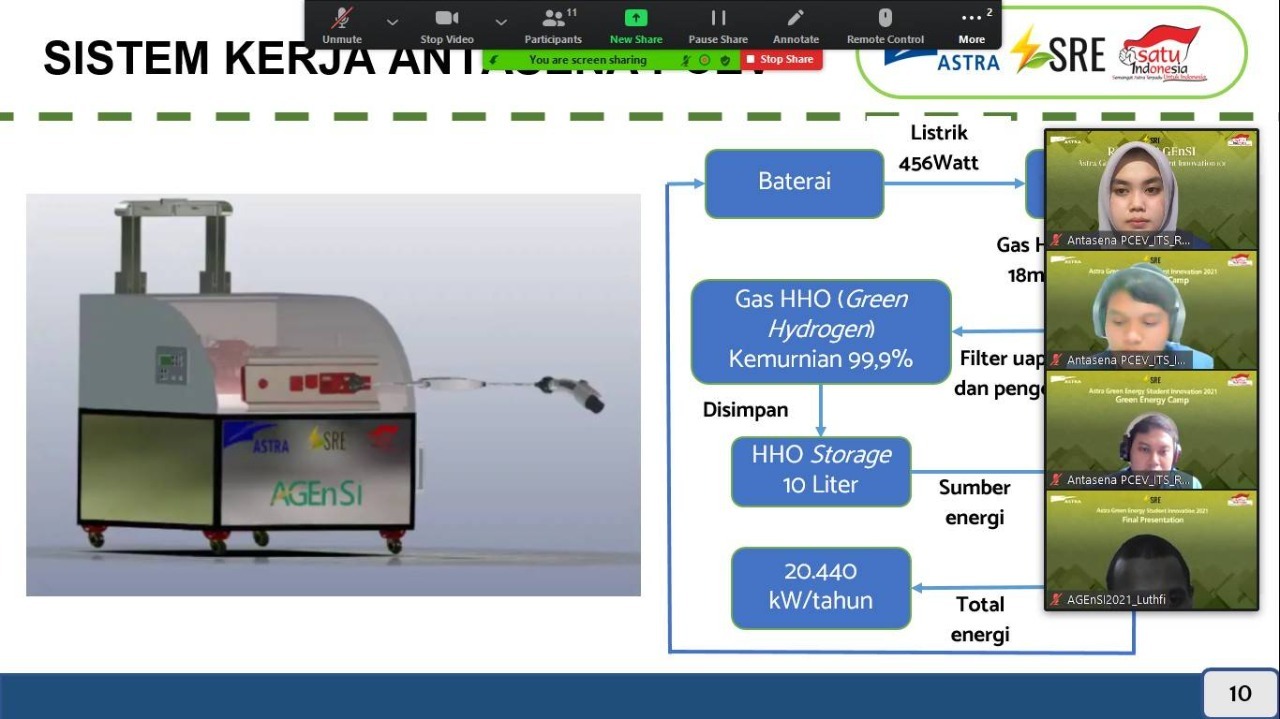Pause the screen share

tap(717, 24)
